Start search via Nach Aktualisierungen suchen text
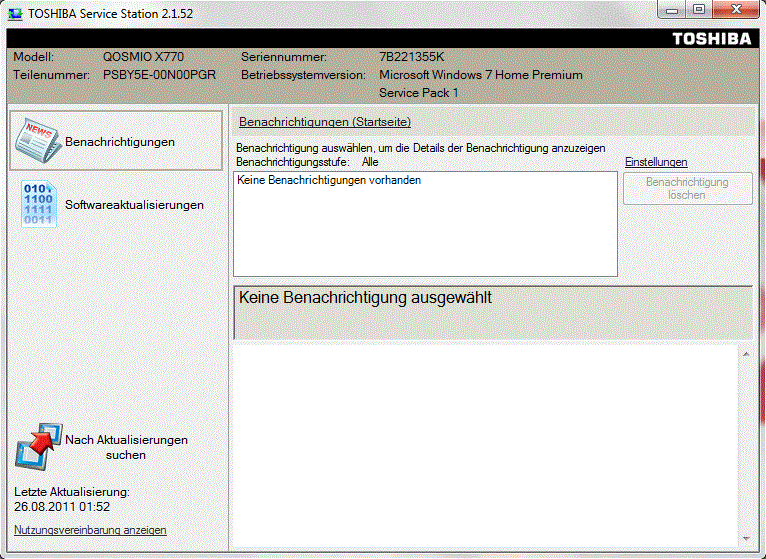 126,447
